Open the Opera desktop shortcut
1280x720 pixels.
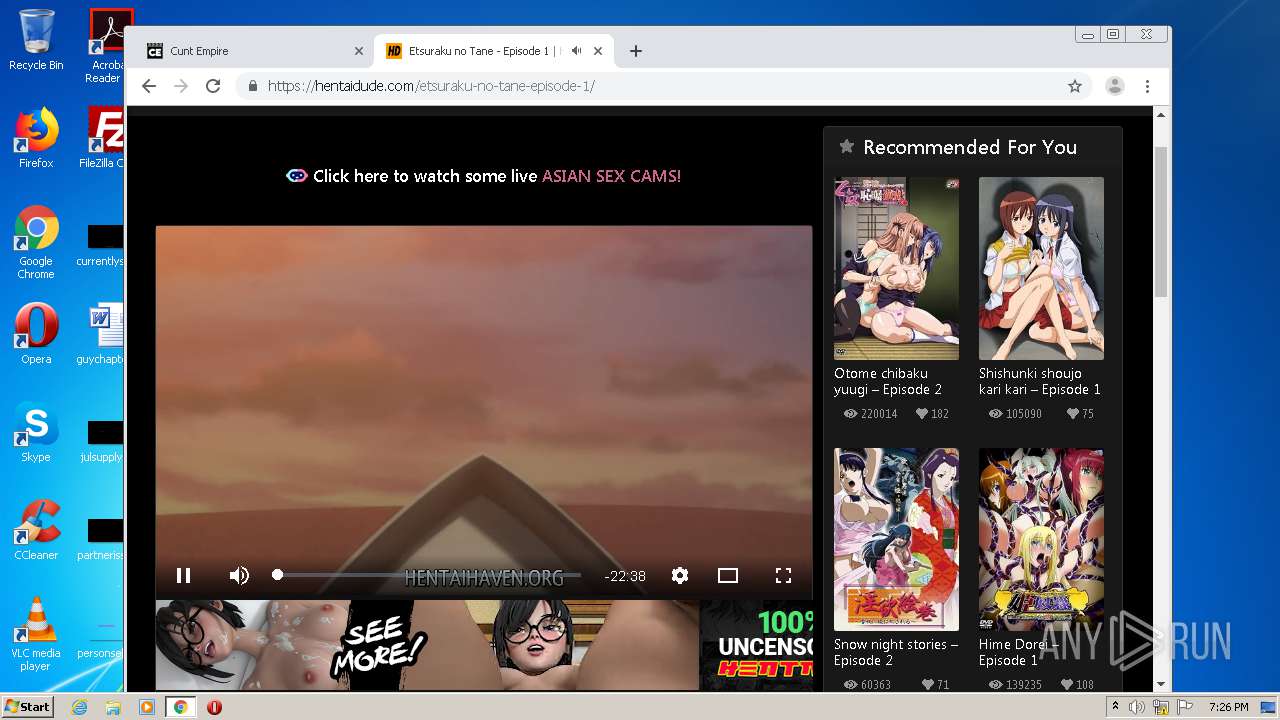tap(36, 334)
